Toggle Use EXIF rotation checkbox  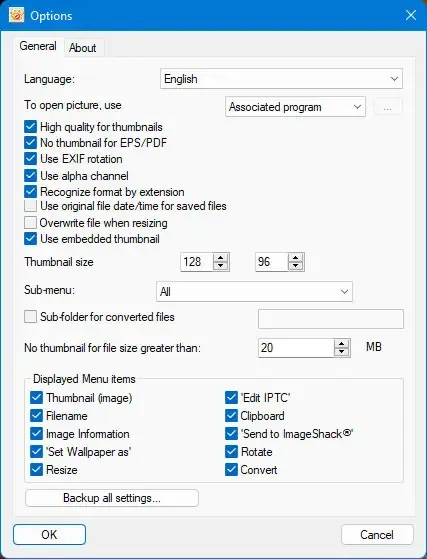point(31,159)
